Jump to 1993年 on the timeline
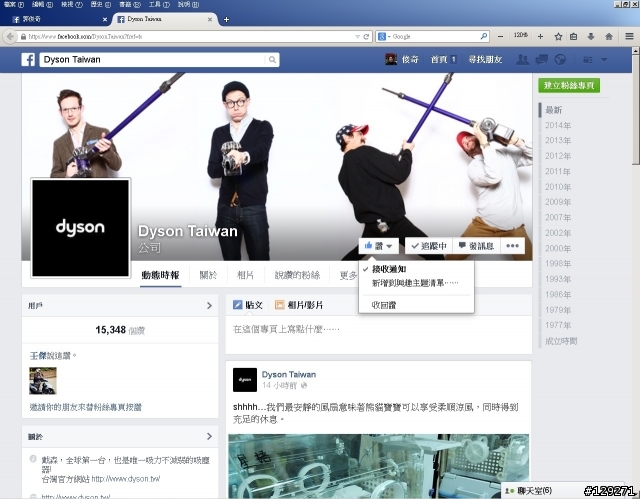 558,279
